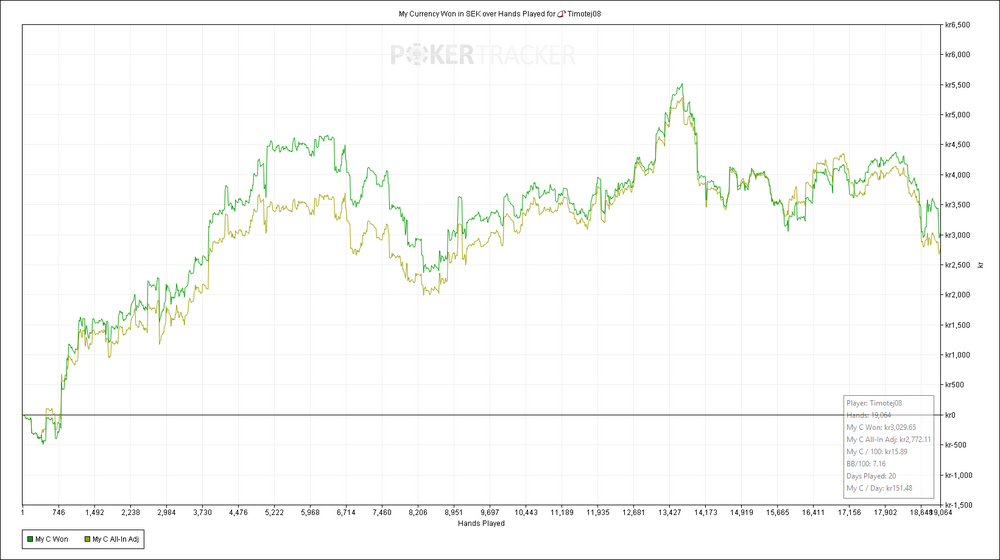Click the 14,919 x-axis tick label
Viewport: 1000px width, 560px height.
pyautogui.click(x=741, y=512)
